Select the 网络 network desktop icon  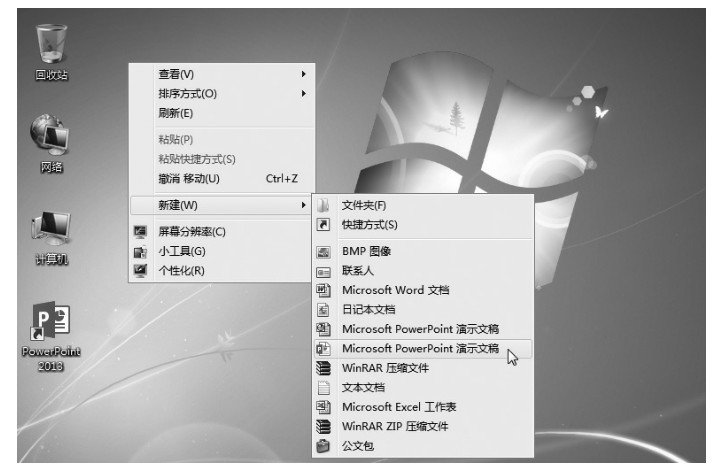pyautogui.click(x=50, y=144)
